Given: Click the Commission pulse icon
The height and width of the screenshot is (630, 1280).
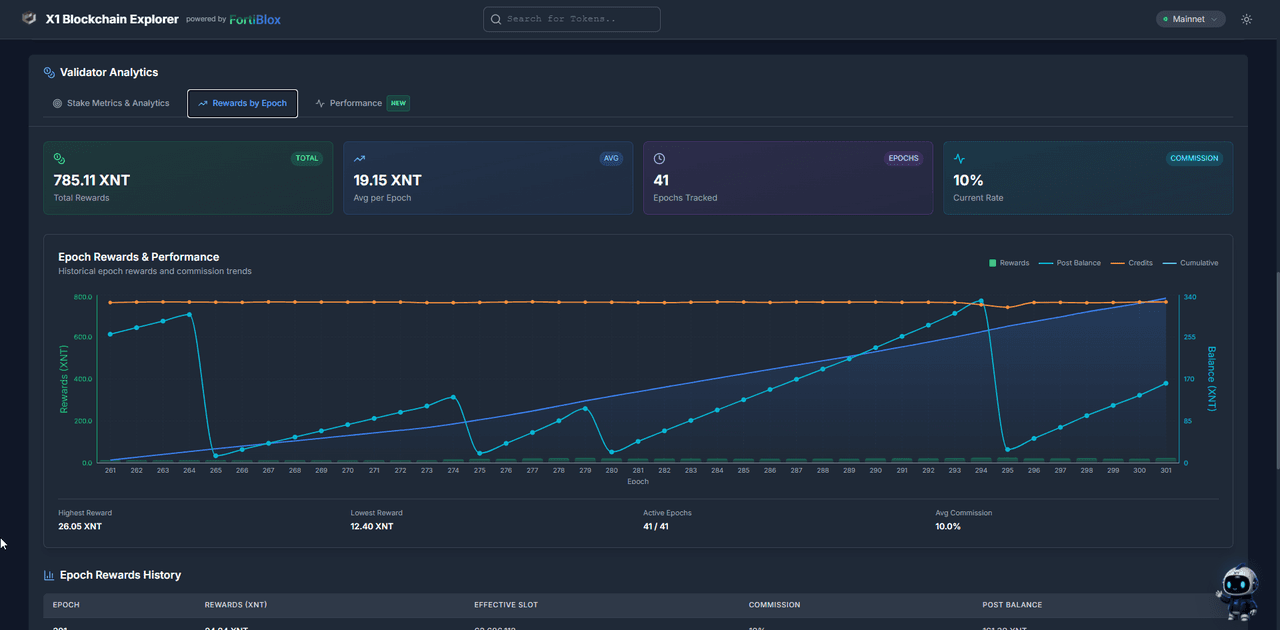Looking at the screenshot, I should (959, 158).
